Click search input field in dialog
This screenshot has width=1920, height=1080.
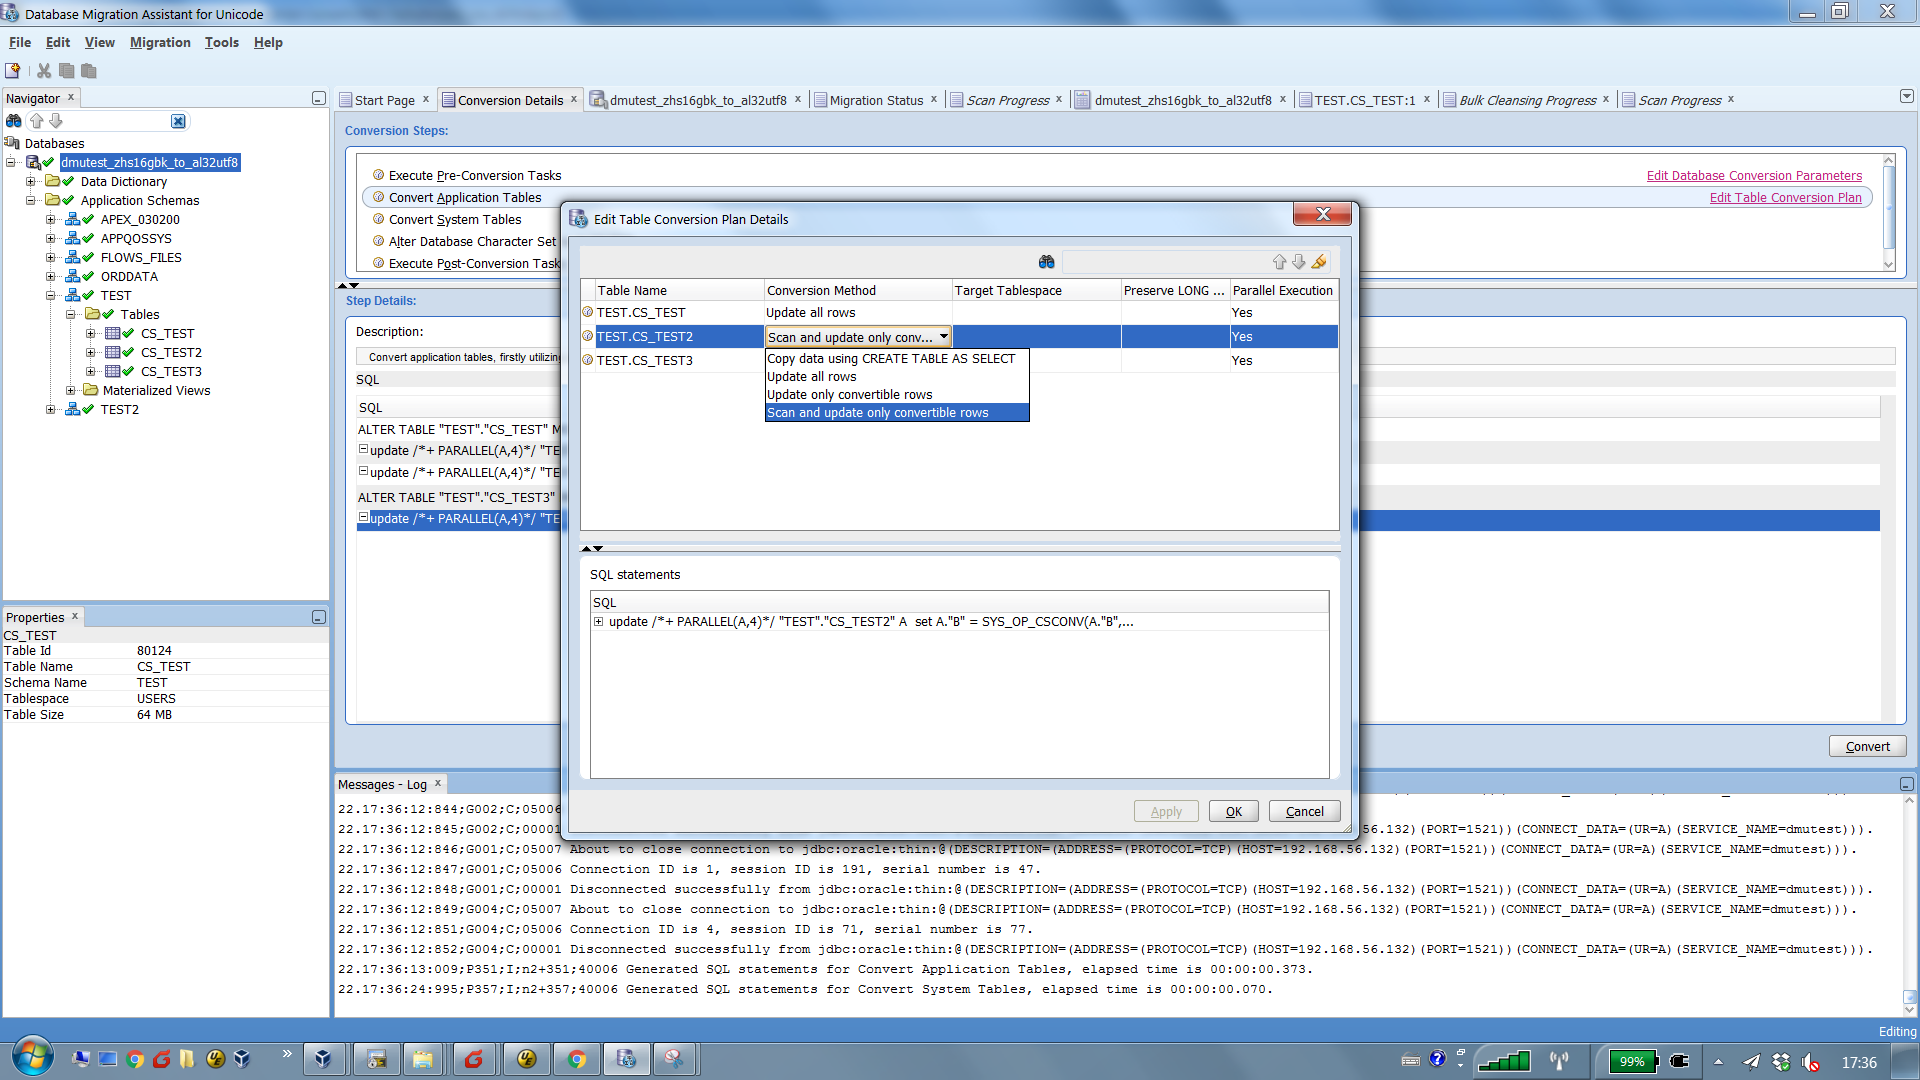(1164, 262)
